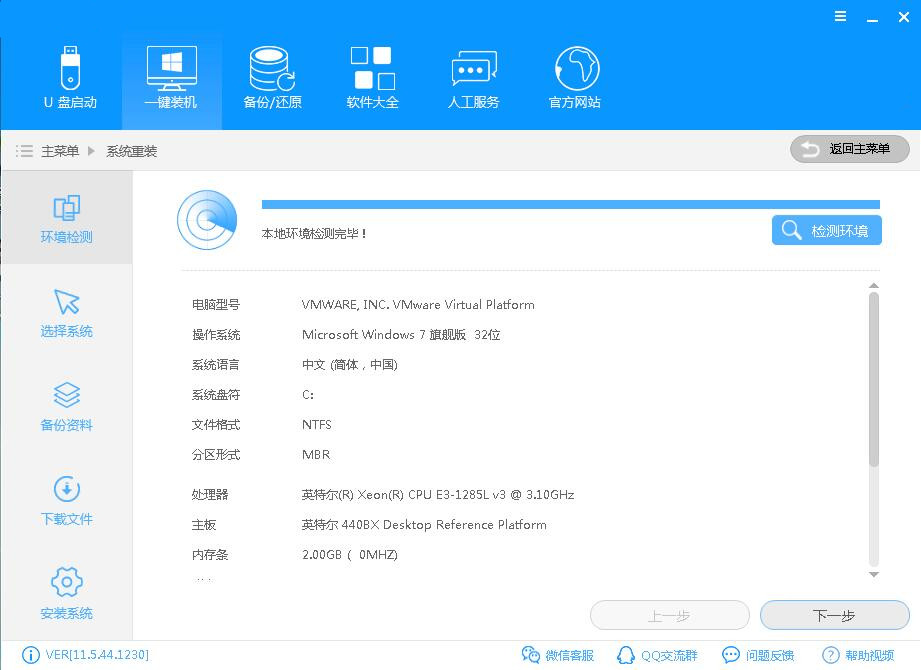
Task: Click the scroll up arrow of info list
Action: point(874,285)
